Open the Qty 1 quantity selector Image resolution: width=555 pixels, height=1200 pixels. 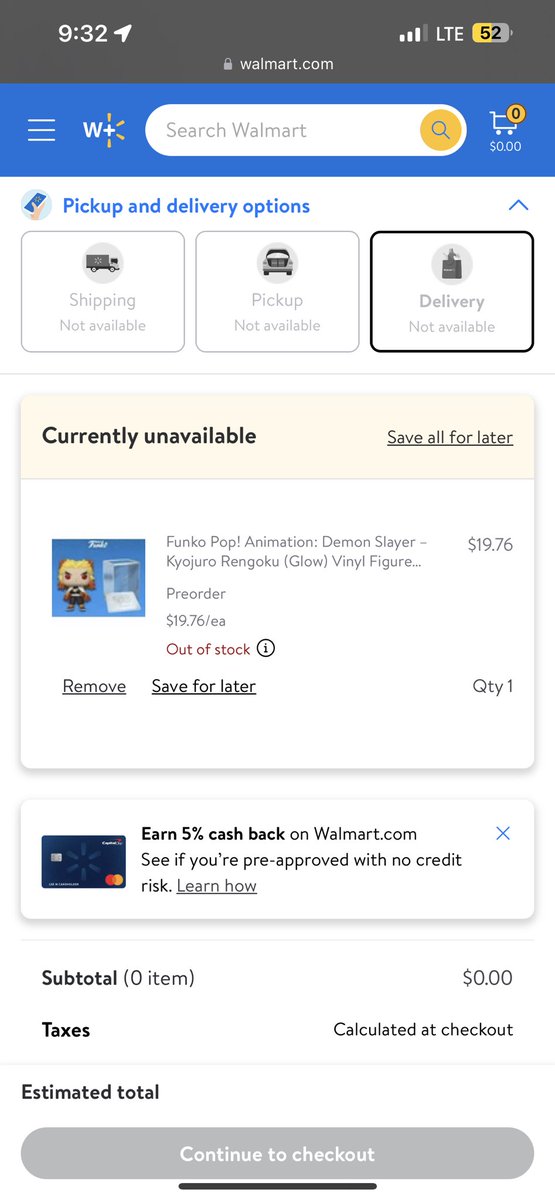[492, 686]
